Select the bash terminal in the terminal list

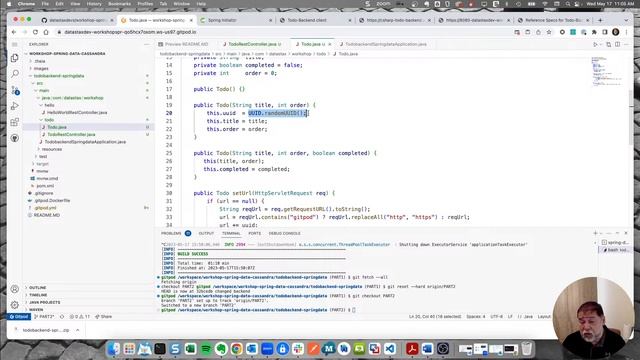tap(616, 250)
